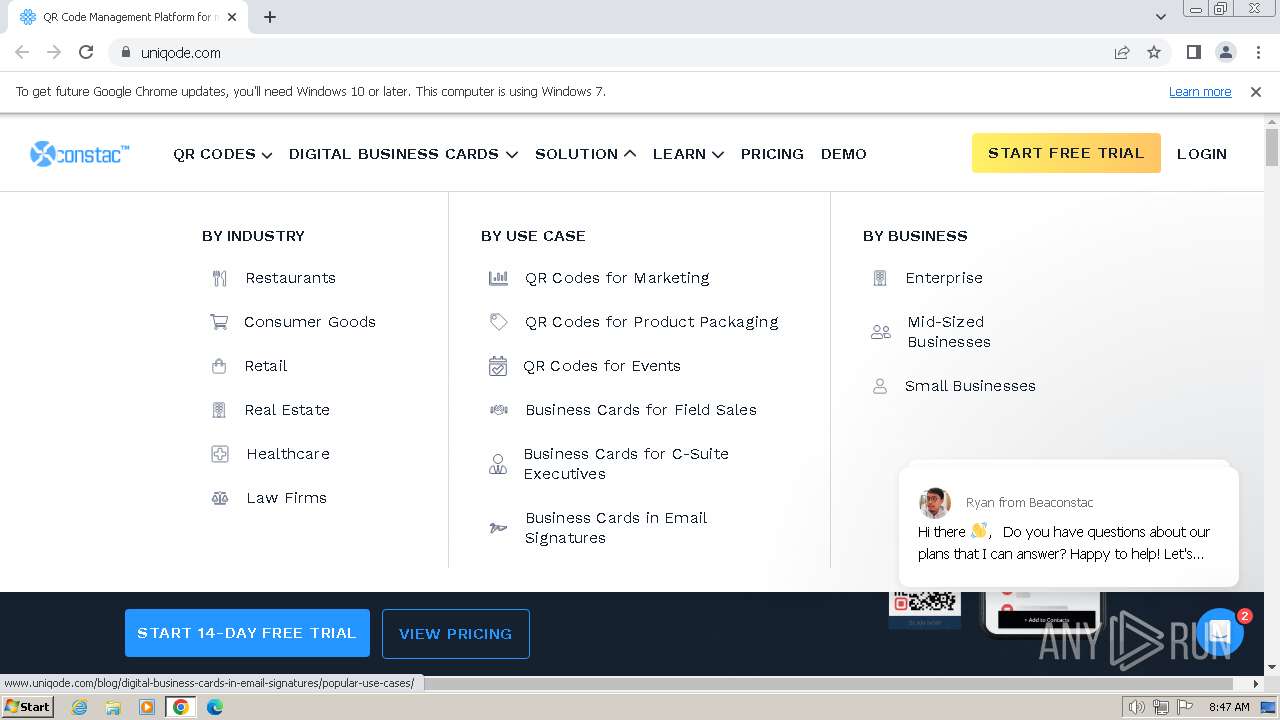Click the Email Signatures pen icon
The image size is (1280, 720).
tap(498, 528)
